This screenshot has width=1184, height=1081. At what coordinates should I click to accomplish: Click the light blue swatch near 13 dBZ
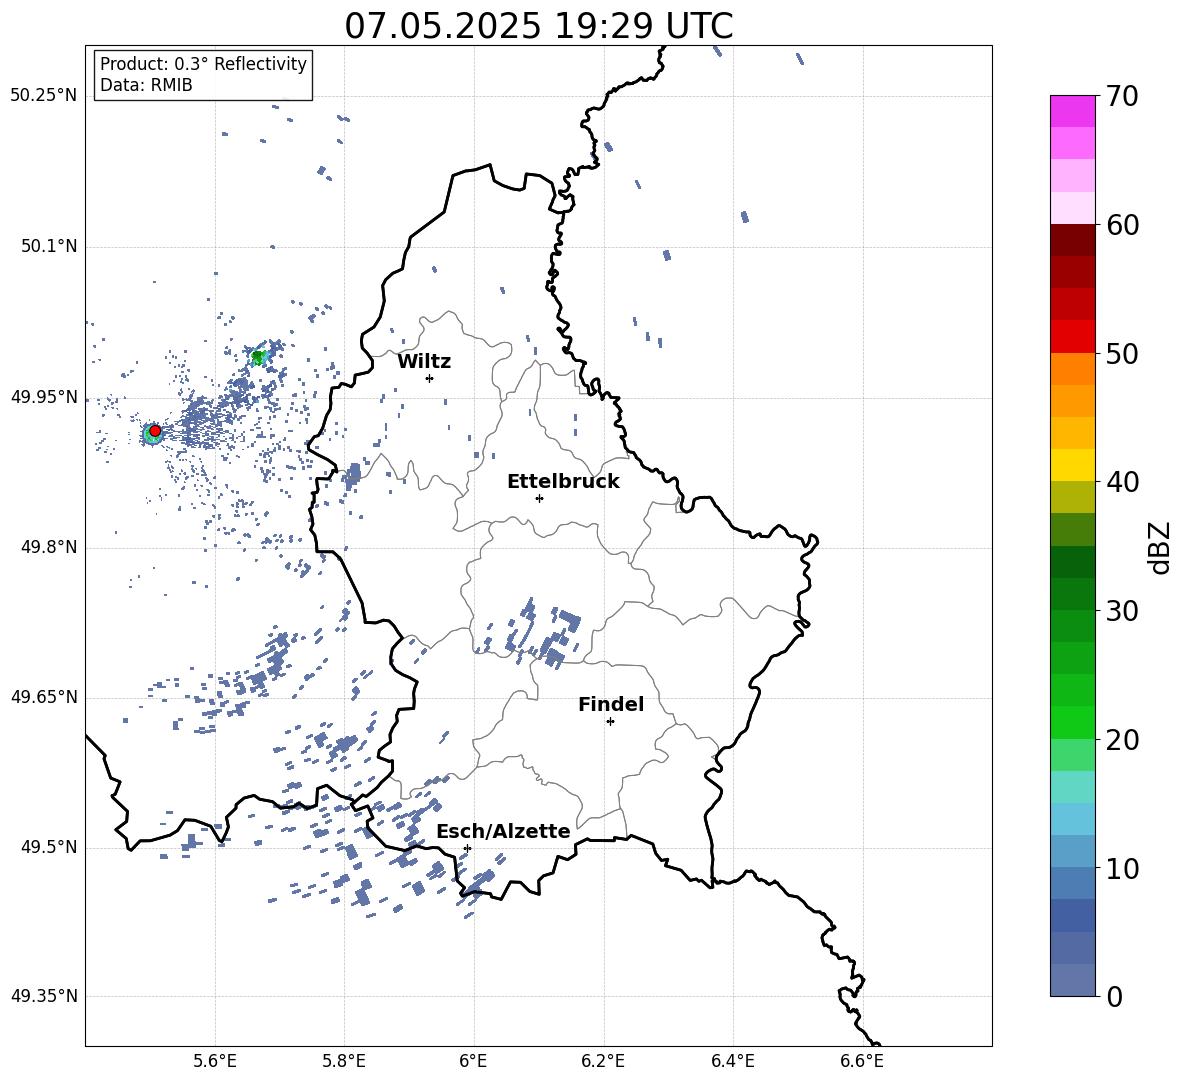[1072, 819]
